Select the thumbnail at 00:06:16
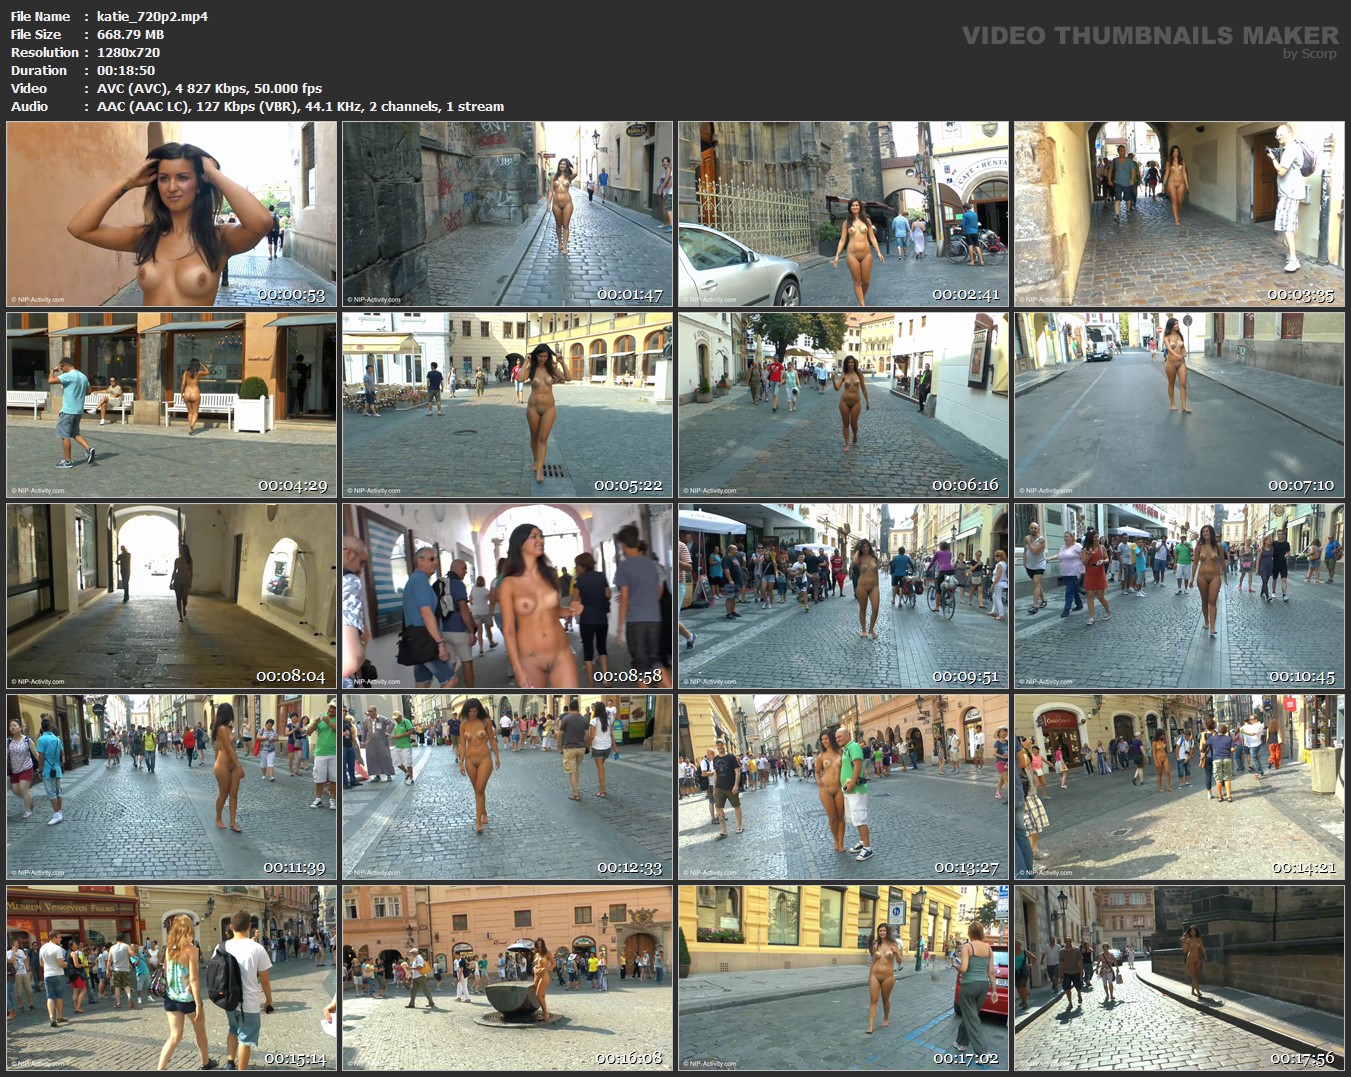Screen dimensions: 1351x1077 tap(844, 405)
